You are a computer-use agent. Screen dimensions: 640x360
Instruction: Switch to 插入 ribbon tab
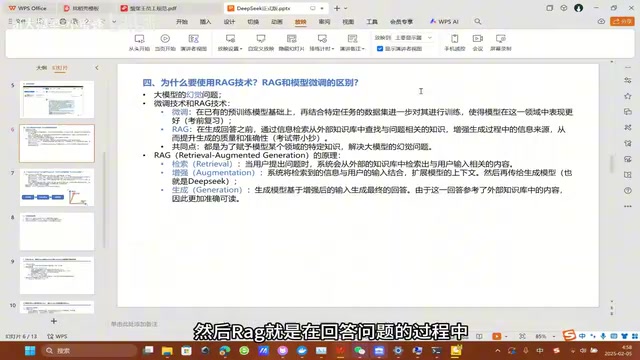tap(205, 22)
